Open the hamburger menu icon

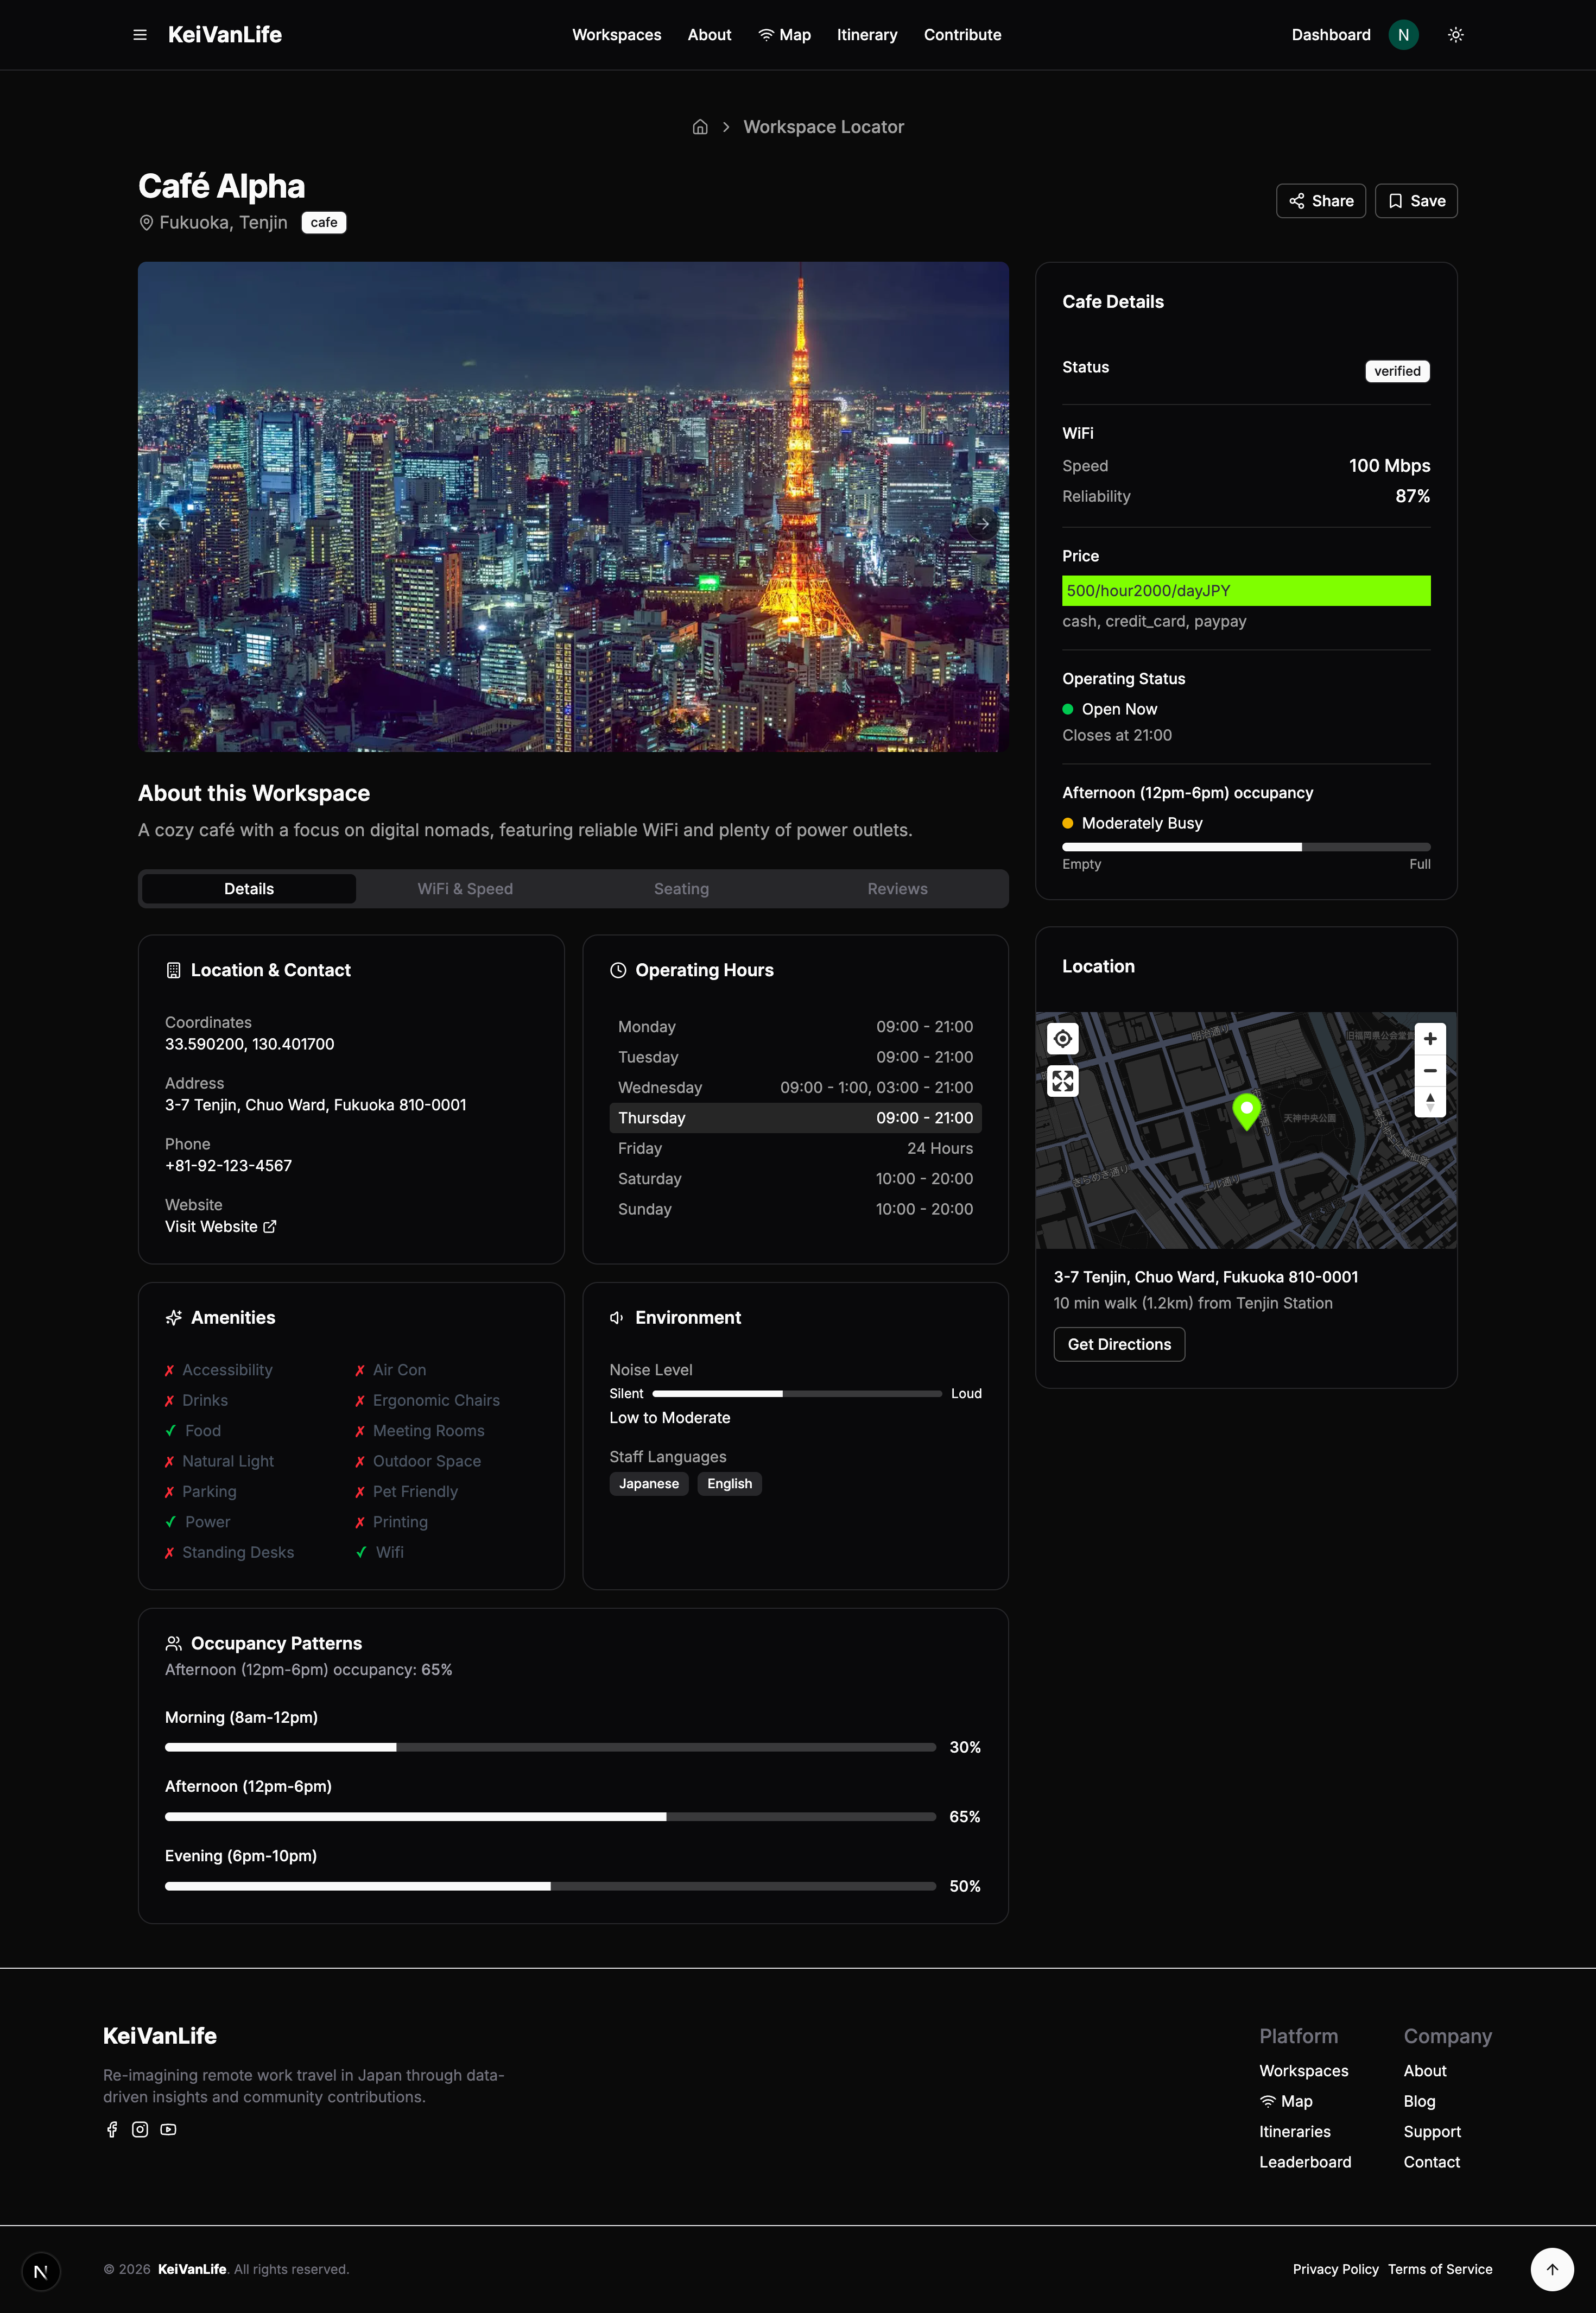140,35
